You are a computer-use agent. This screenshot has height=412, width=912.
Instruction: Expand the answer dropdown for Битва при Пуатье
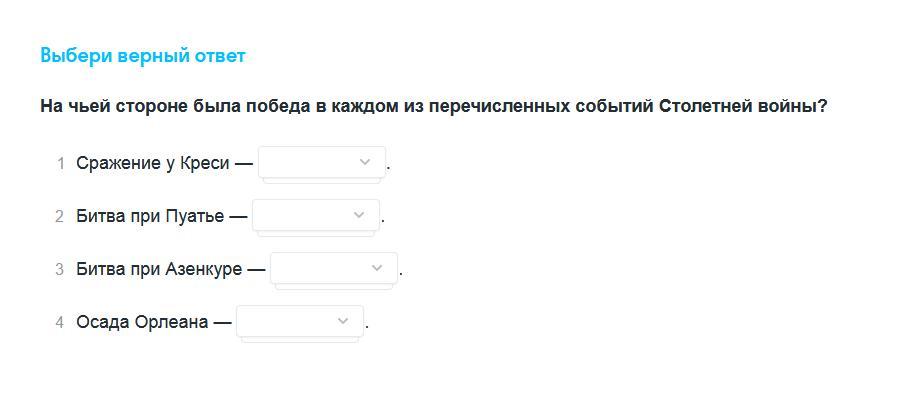pyautogui.click(x=315, y=215)
